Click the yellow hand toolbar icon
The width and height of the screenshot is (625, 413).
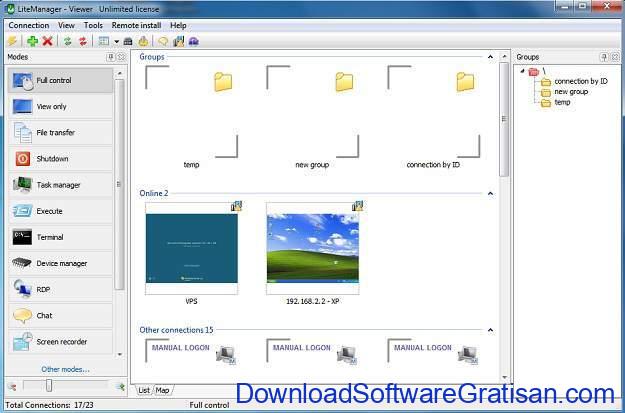pos(143,41)
